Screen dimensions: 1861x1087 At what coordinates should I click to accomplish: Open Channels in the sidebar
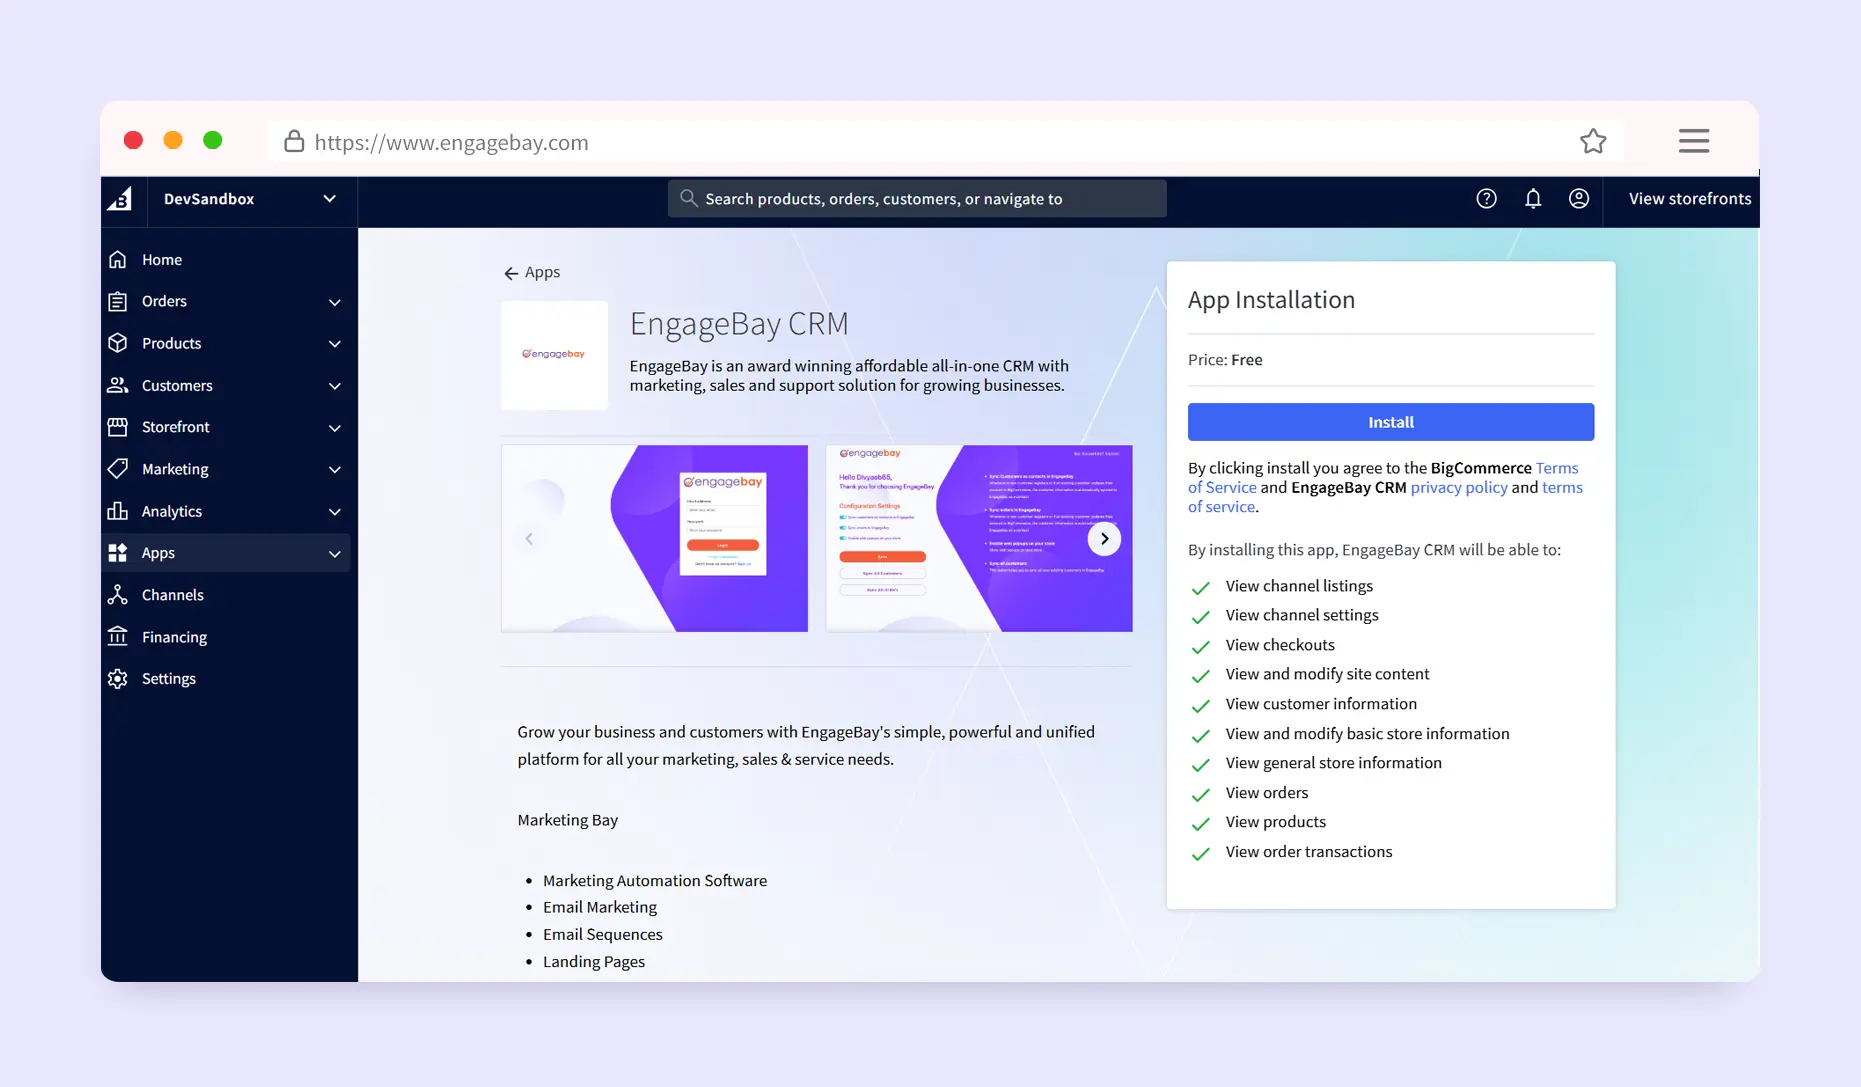(x=172, y=595)
